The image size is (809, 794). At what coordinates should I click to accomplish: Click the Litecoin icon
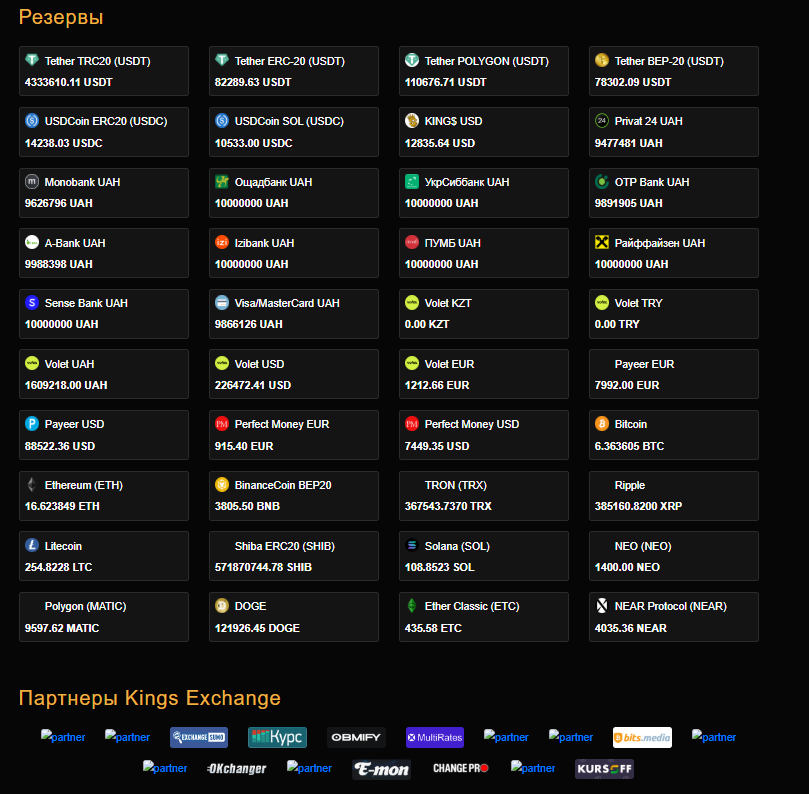[x=32, y=545]
